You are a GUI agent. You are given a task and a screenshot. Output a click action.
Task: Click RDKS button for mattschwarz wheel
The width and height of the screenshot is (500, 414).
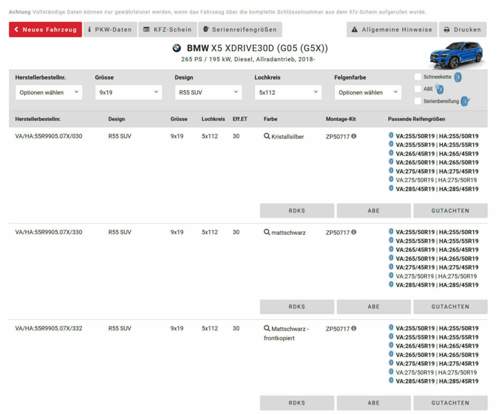coord(297,307)
